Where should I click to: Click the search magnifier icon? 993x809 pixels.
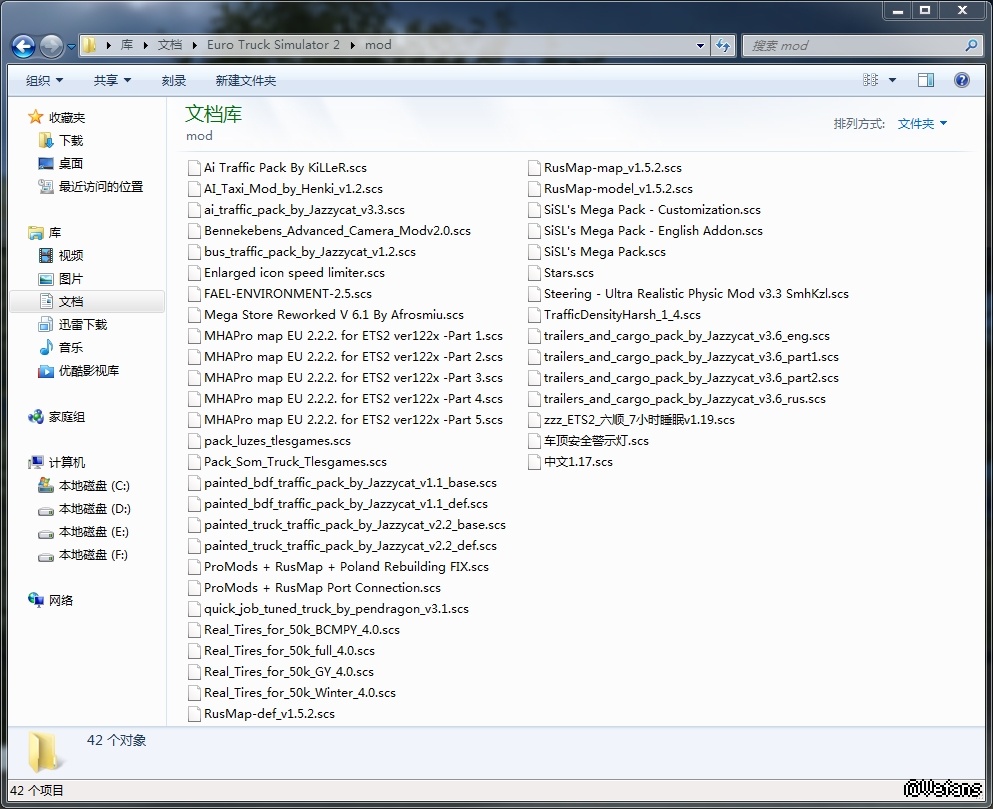(971, 45)
